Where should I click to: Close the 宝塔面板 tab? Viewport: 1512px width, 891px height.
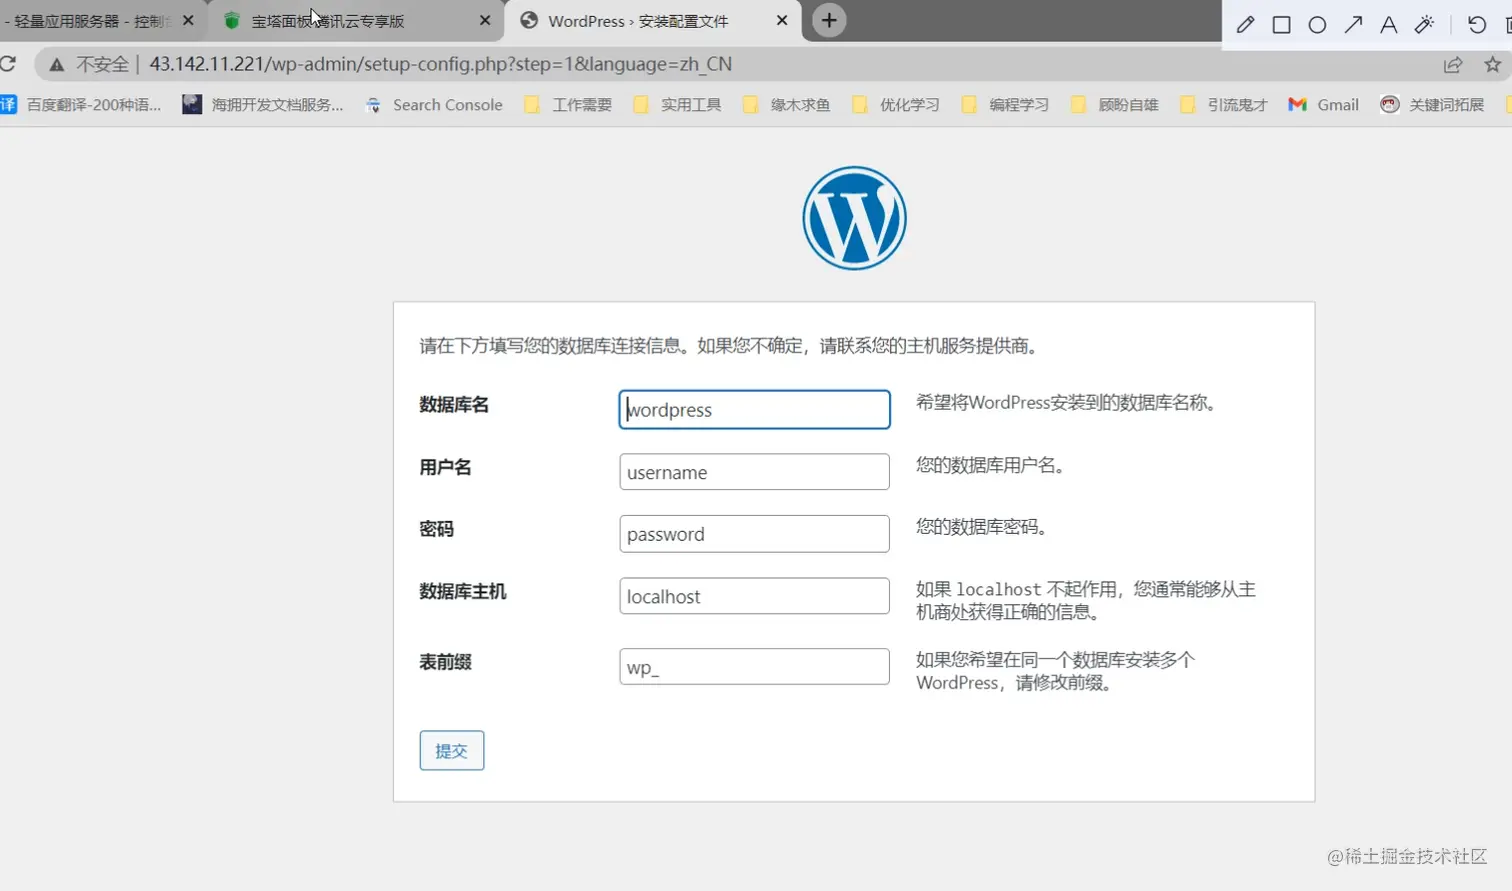485,20
